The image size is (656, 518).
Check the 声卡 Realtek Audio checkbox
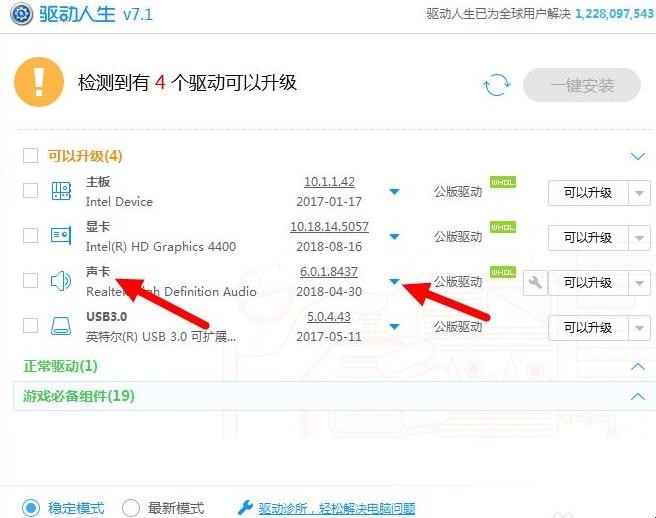31,280
